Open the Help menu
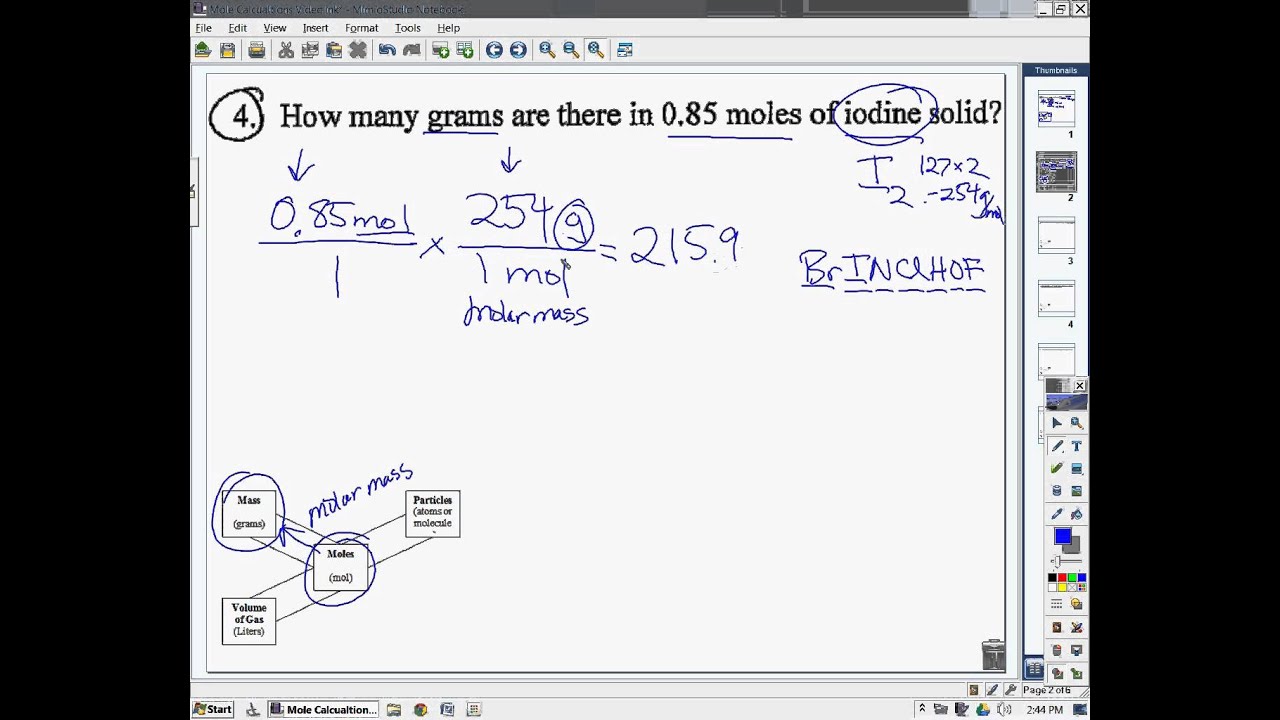 coord(448,28)
